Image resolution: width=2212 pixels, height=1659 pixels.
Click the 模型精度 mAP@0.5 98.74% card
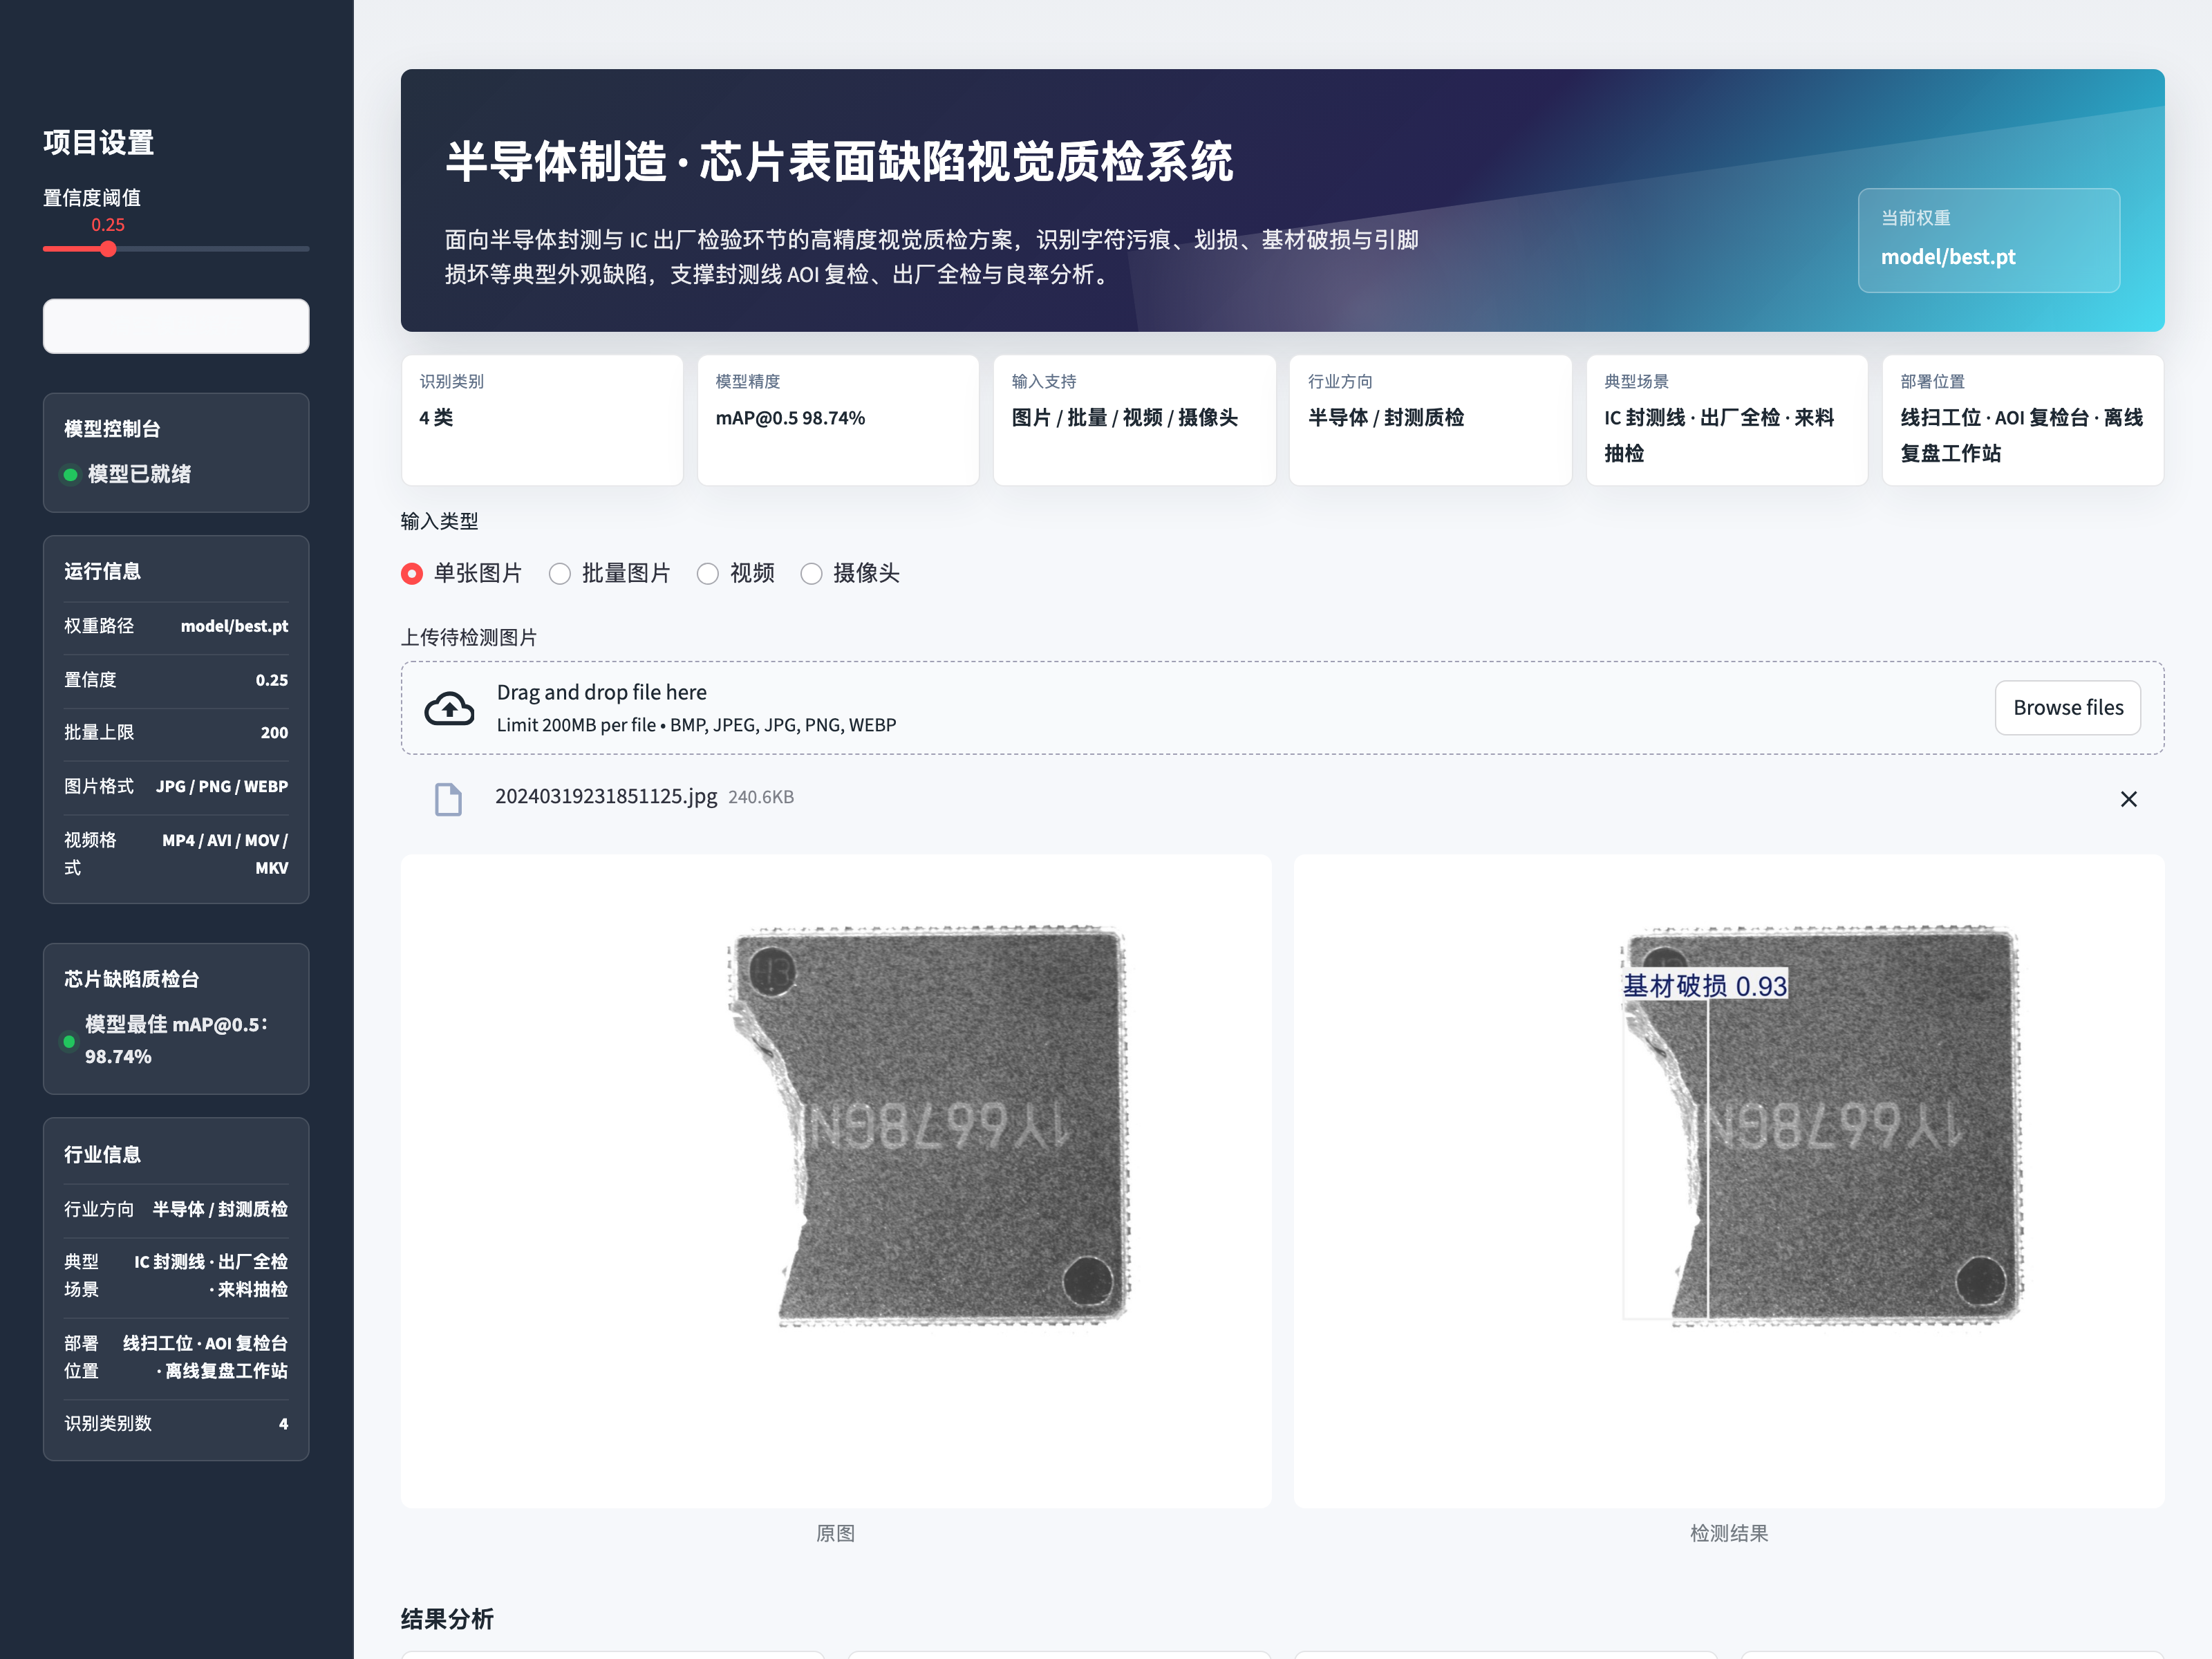click(x=838, y=420)
